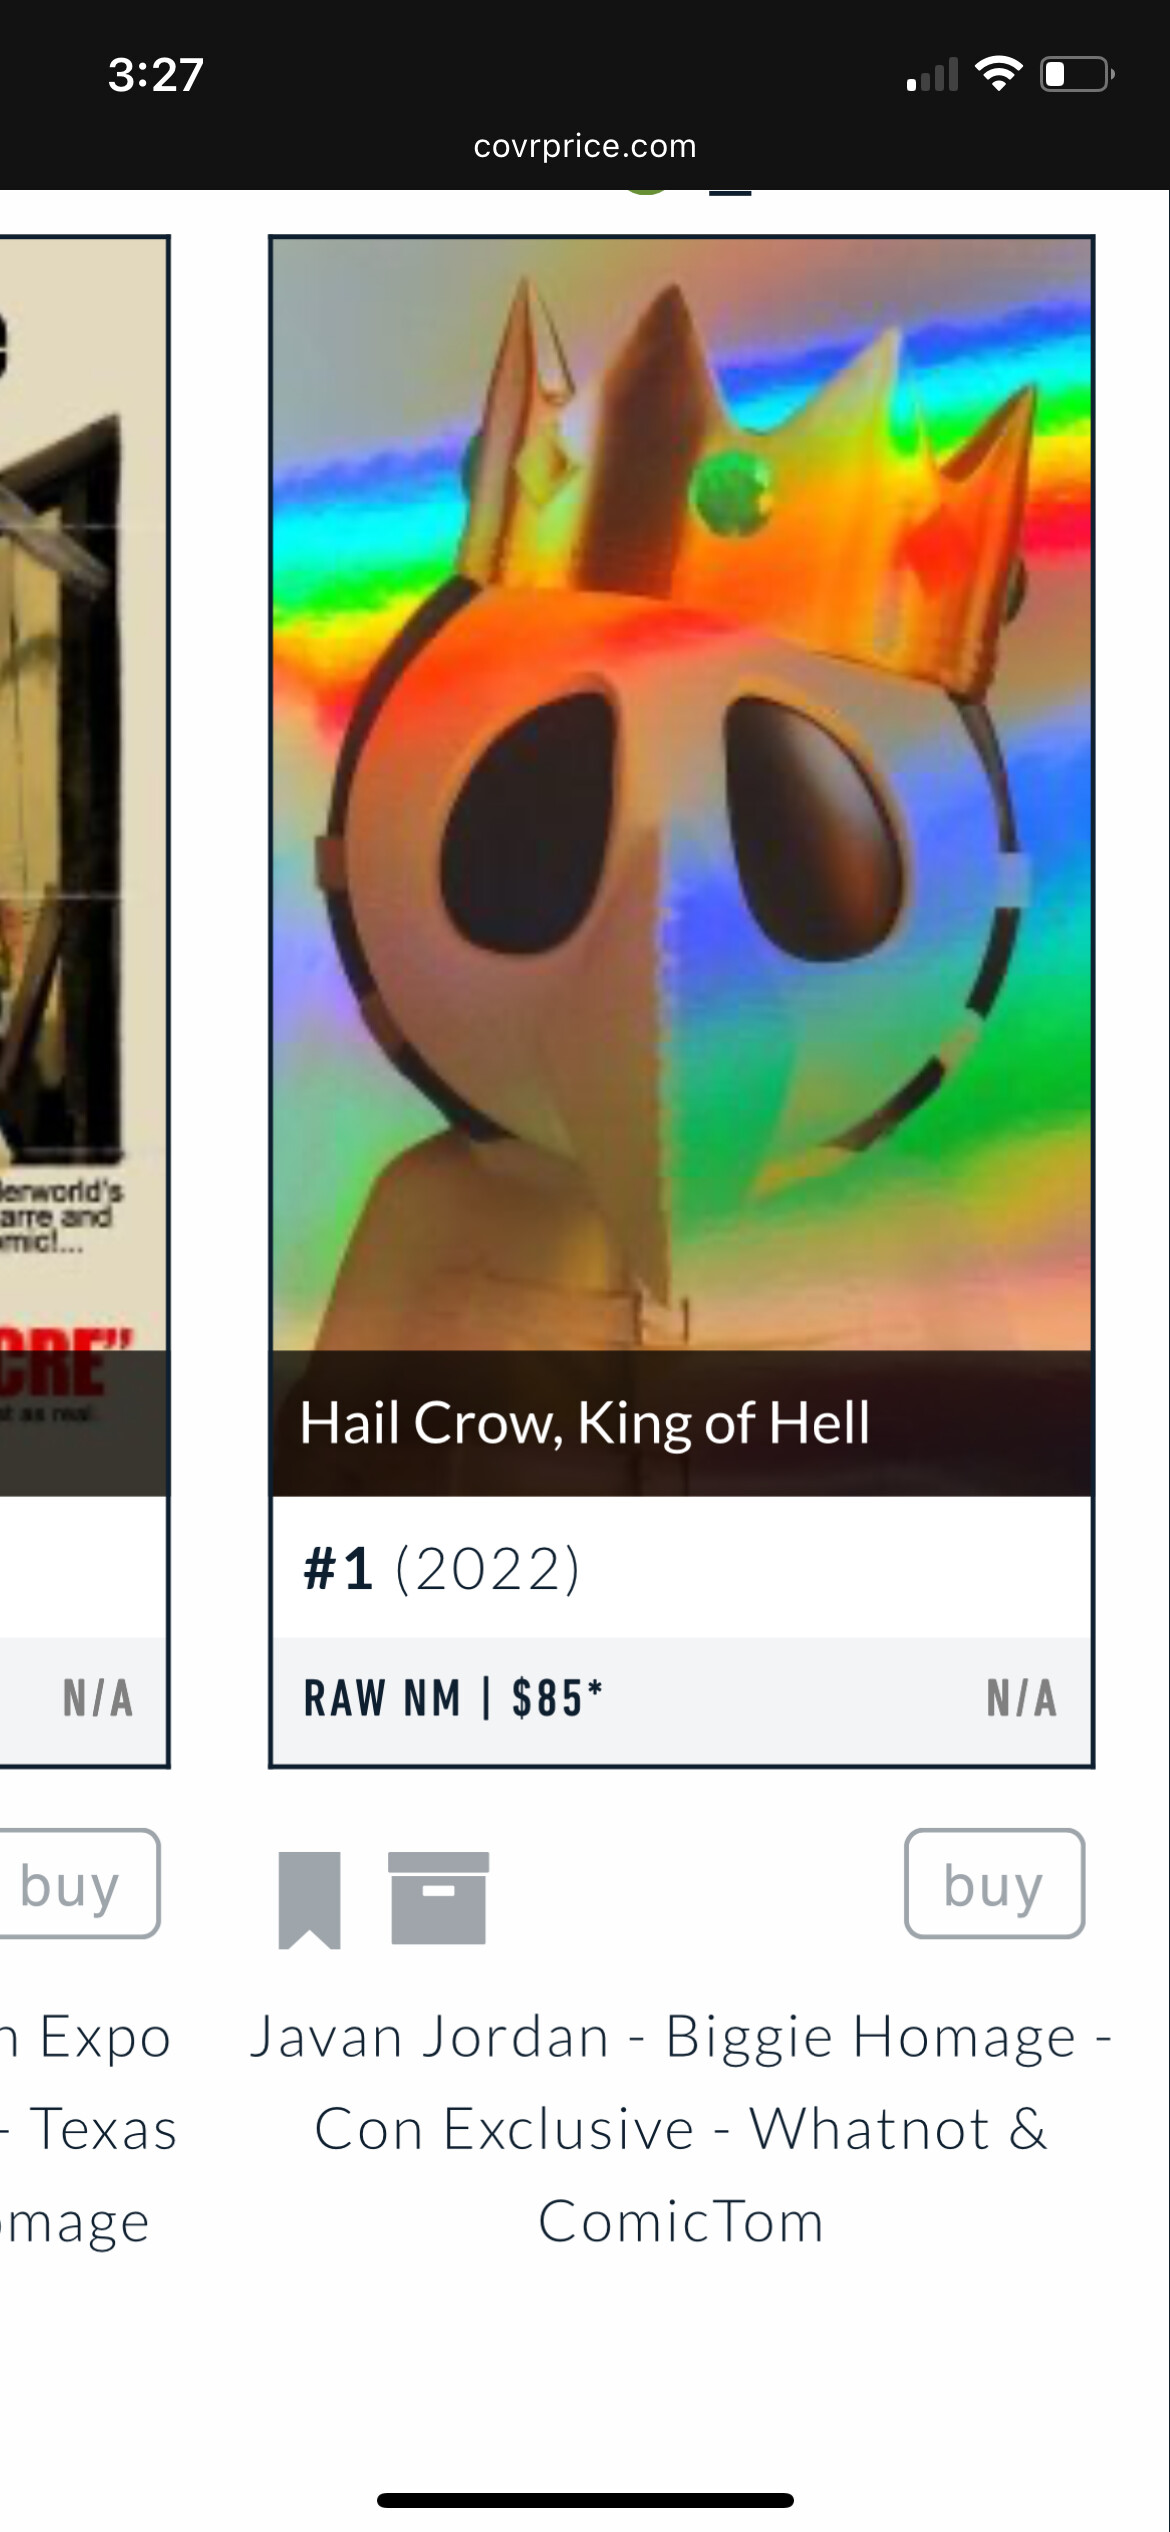Screen dimensions: 1170x2532
Task: Tap the archive box collection icon
Action: (438, 1898)
